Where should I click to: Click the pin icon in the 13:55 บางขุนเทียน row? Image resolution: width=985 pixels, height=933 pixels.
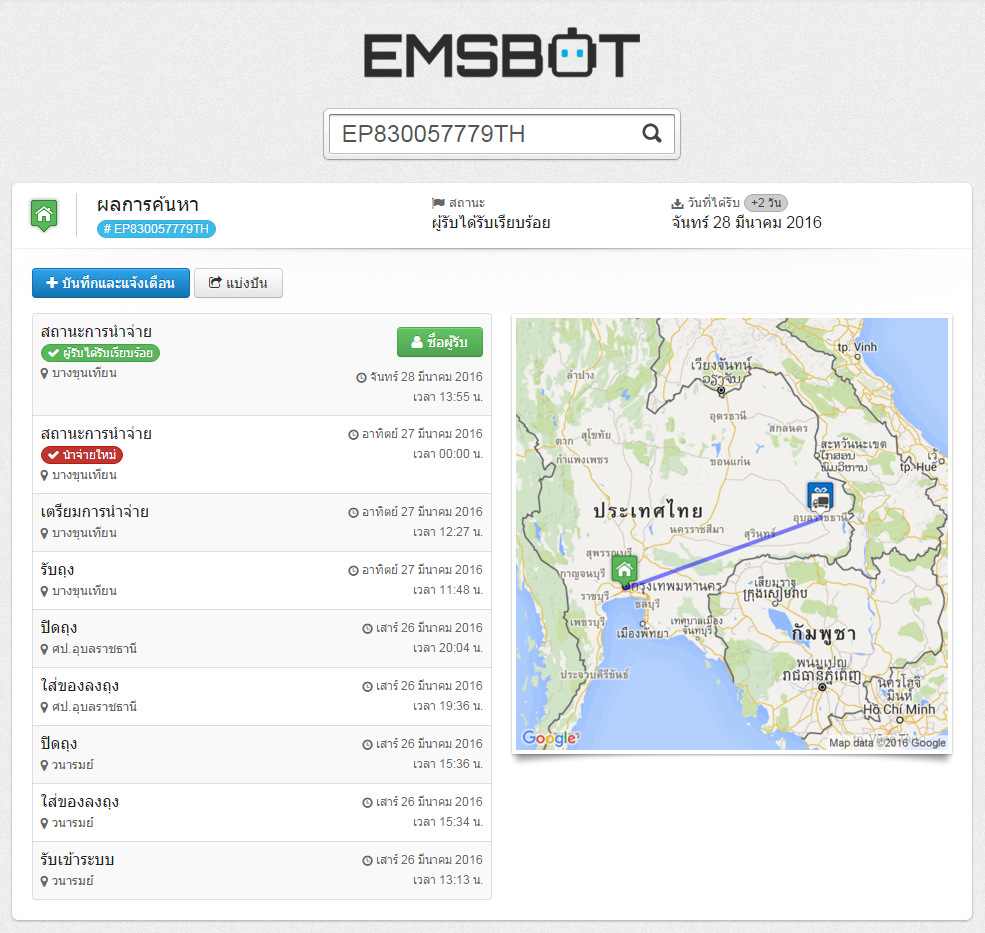44,373
